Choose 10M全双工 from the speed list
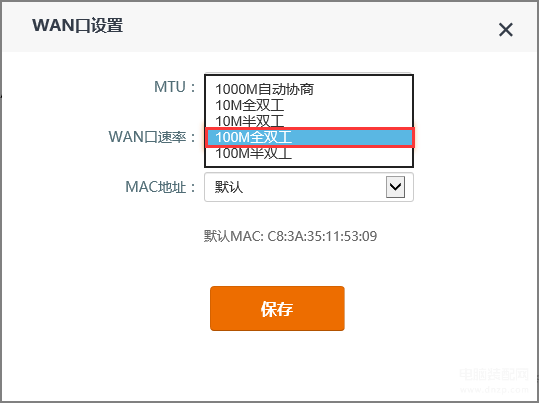The image size is (539, 403). pyautogui.click(x=309, y=105)
